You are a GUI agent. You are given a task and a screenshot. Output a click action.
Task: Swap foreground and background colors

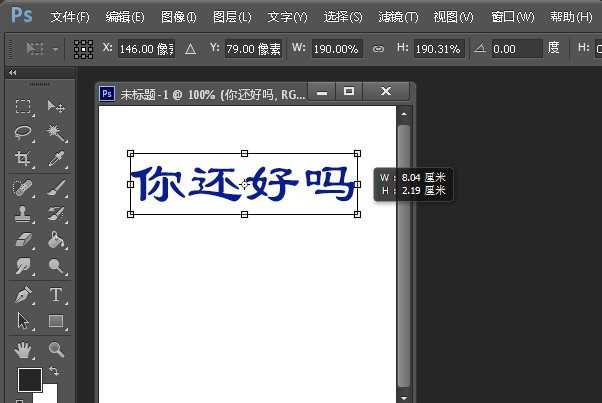click(54, 372)
